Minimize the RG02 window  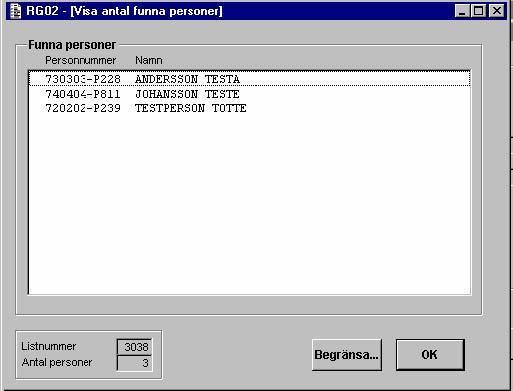click(x=462, y=11)
